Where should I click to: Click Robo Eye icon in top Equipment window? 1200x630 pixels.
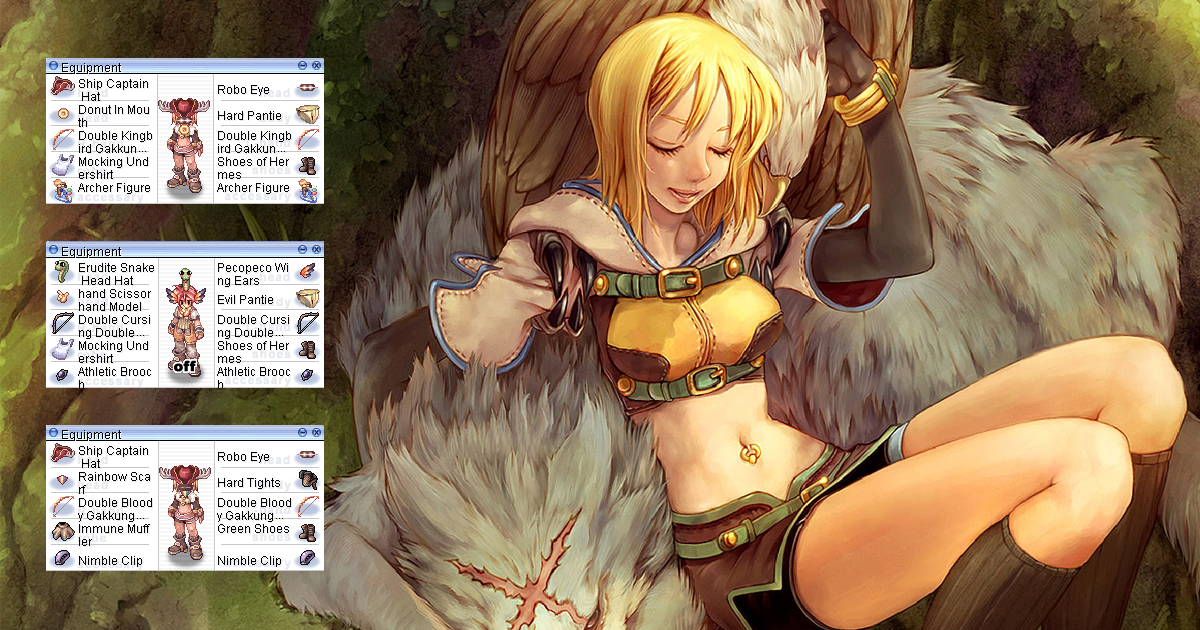307,87
